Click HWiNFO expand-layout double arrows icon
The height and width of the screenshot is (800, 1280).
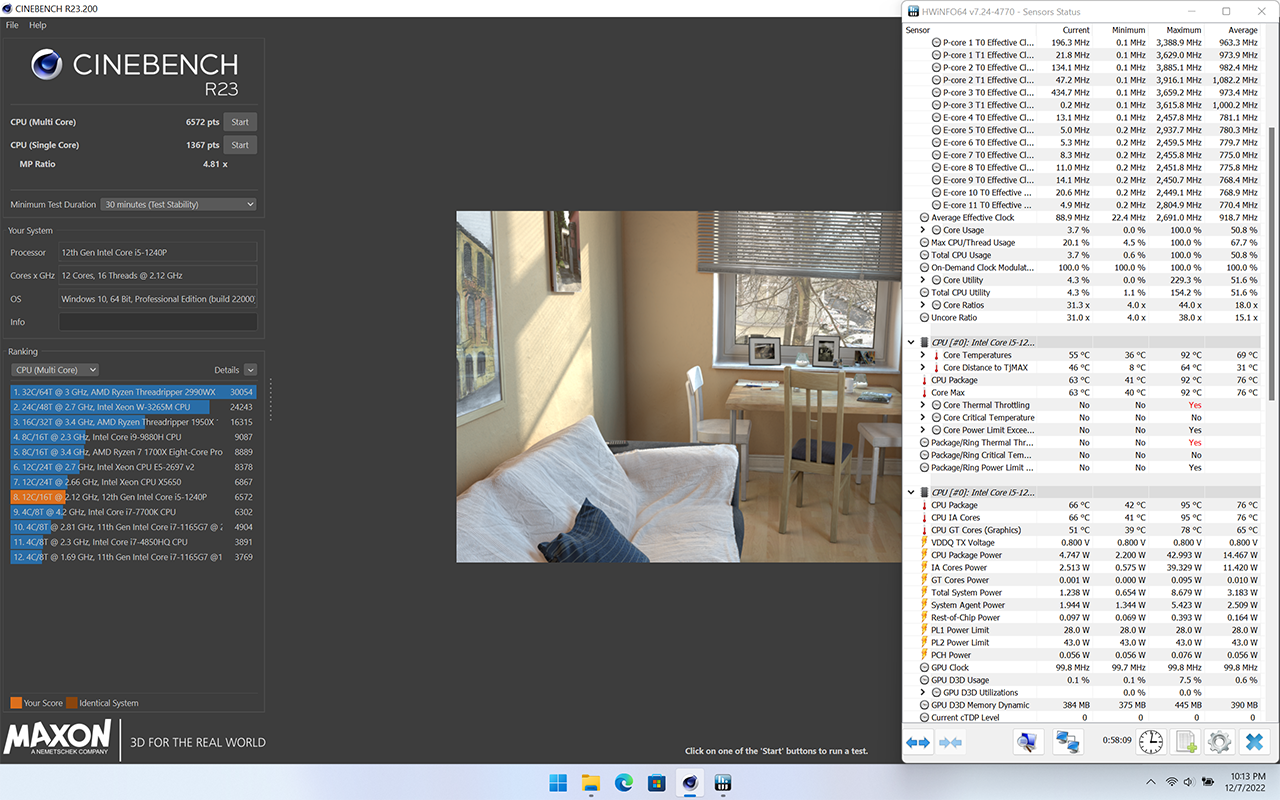point(917,742)
